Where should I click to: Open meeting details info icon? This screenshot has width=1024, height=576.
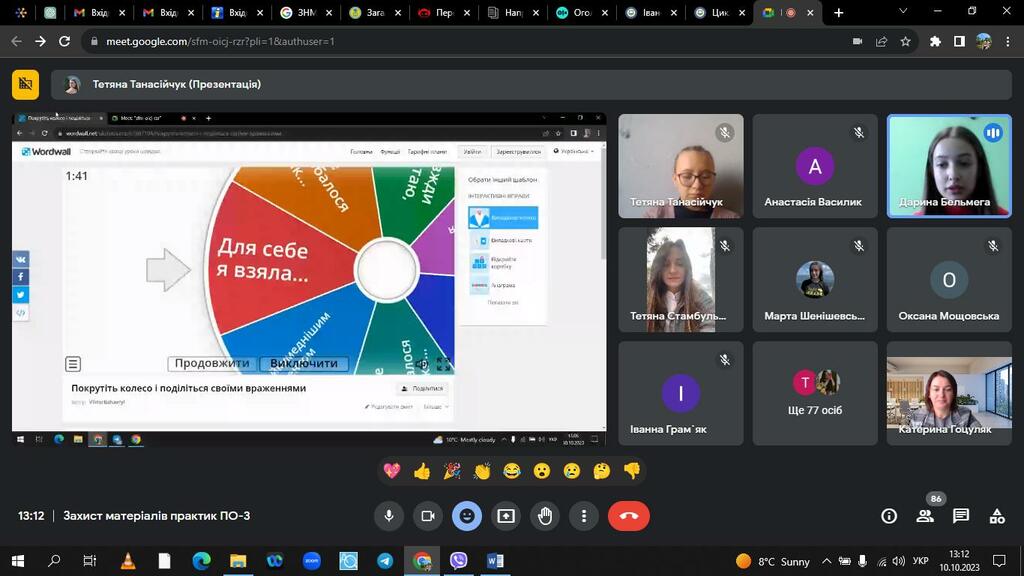pos(889,516)
